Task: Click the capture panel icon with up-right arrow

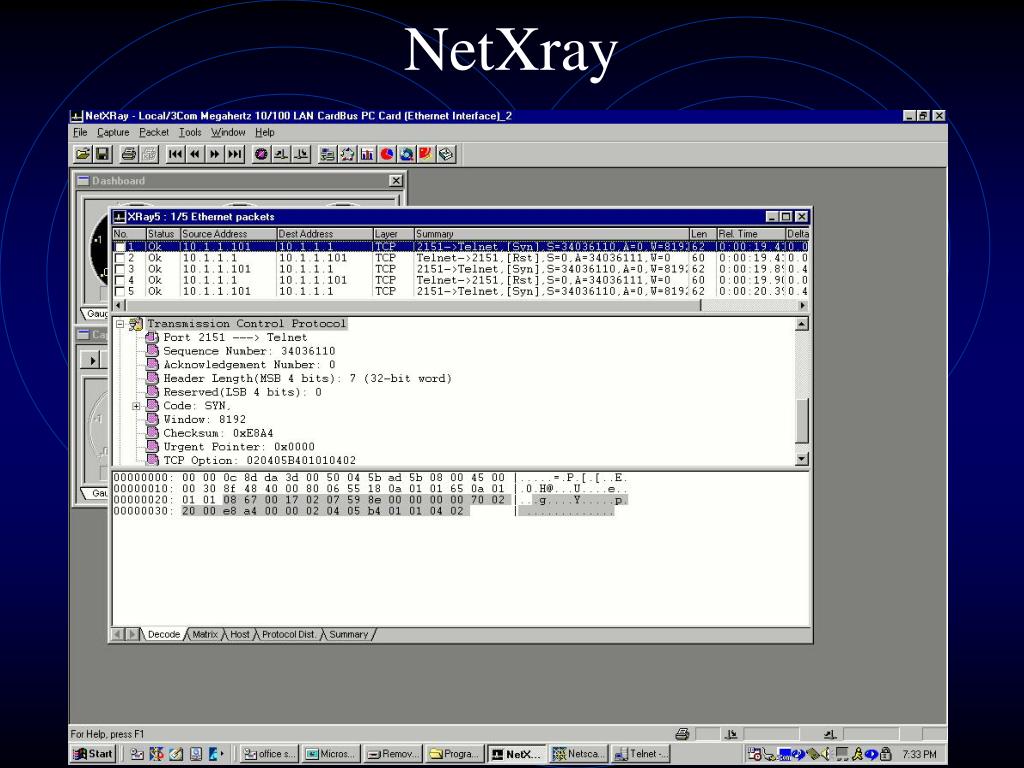Action: point(281,154)
